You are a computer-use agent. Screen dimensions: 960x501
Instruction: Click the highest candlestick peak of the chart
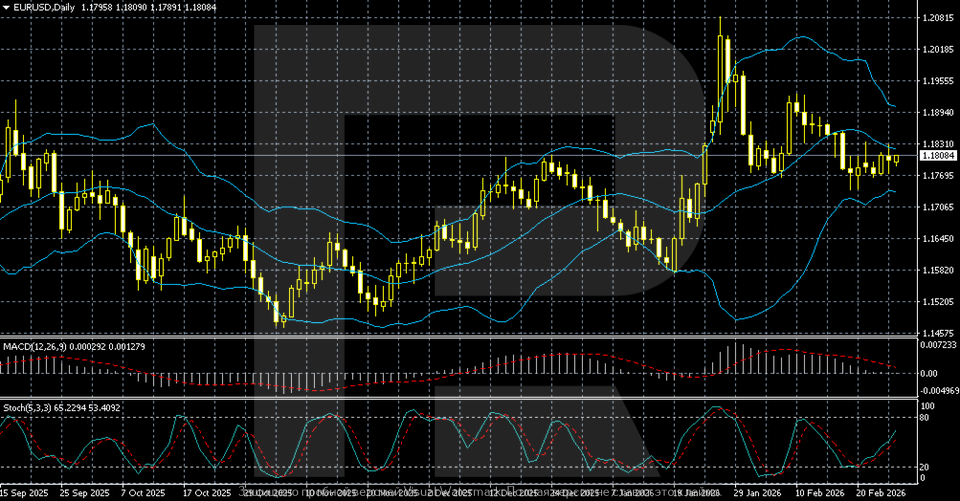(x=720, y=20)
